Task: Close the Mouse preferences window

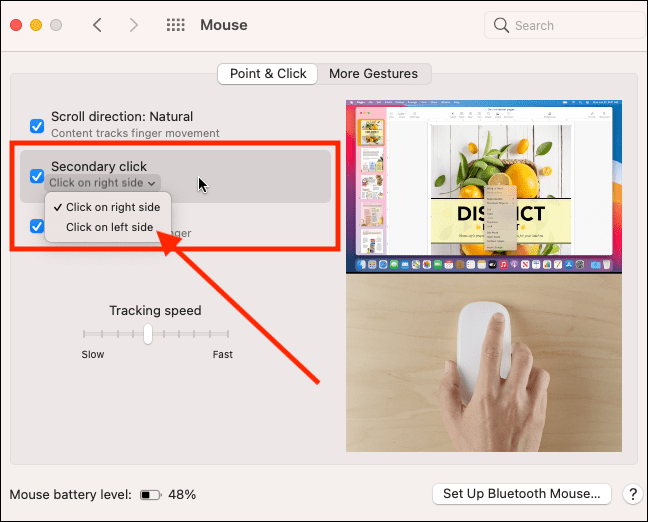Action: click(16, 25)
